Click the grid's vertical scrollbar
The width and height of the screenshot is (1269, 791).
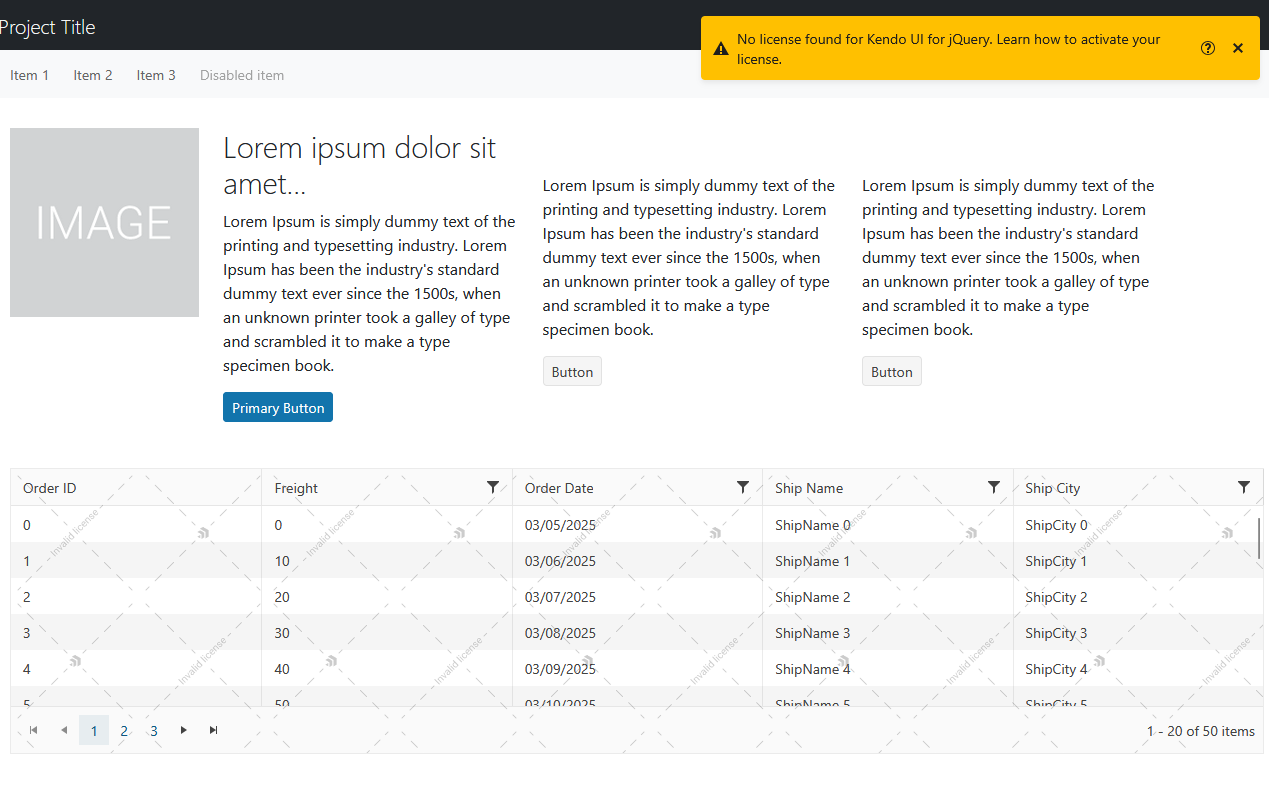(1259, 539)
